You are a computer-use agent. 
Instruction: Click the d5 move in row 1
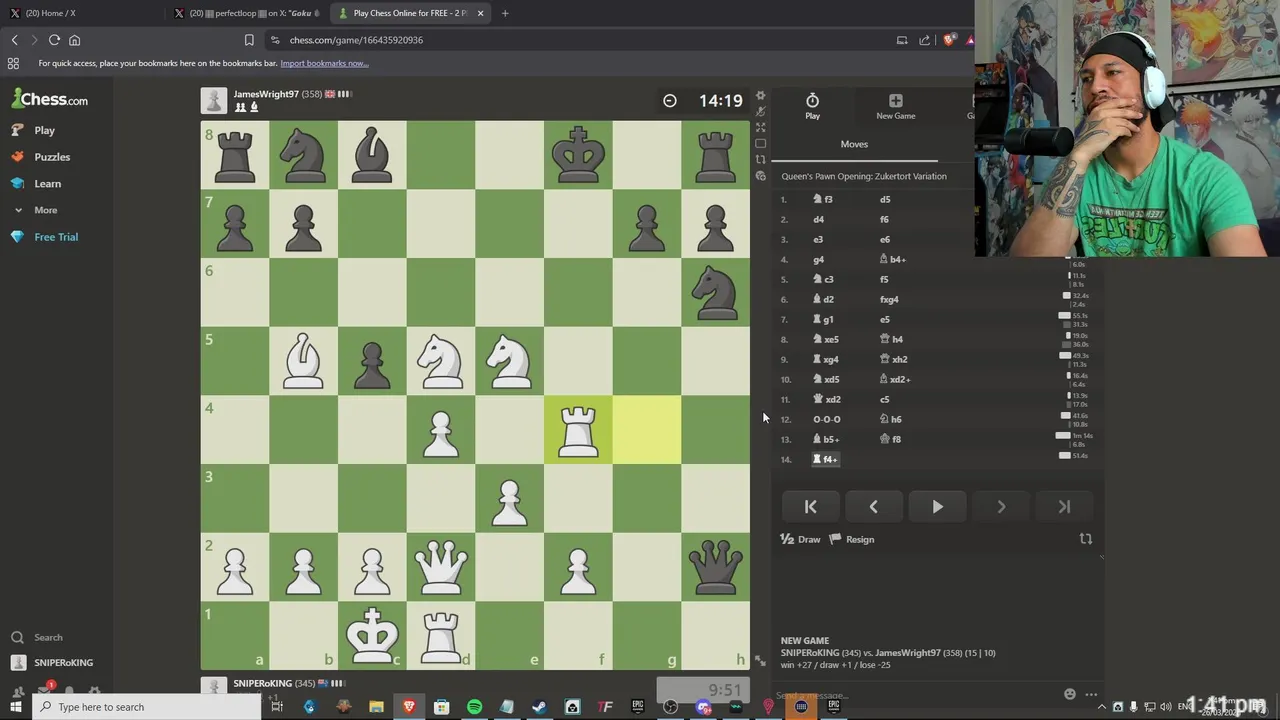885,199
